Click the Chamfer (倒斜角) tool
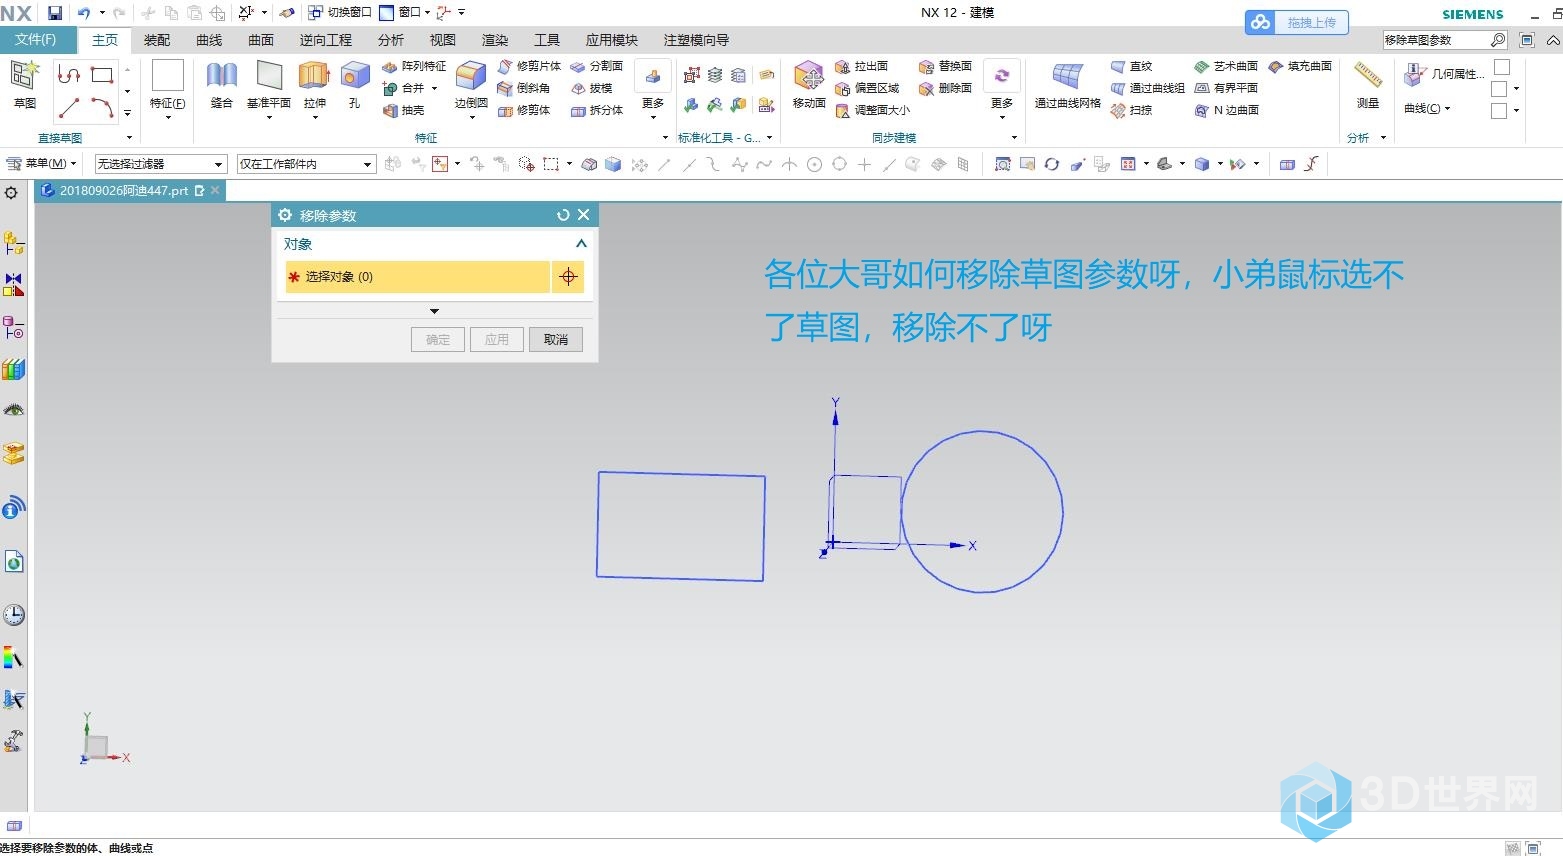This screenshot has height=856, width=1563. point(524,88)
